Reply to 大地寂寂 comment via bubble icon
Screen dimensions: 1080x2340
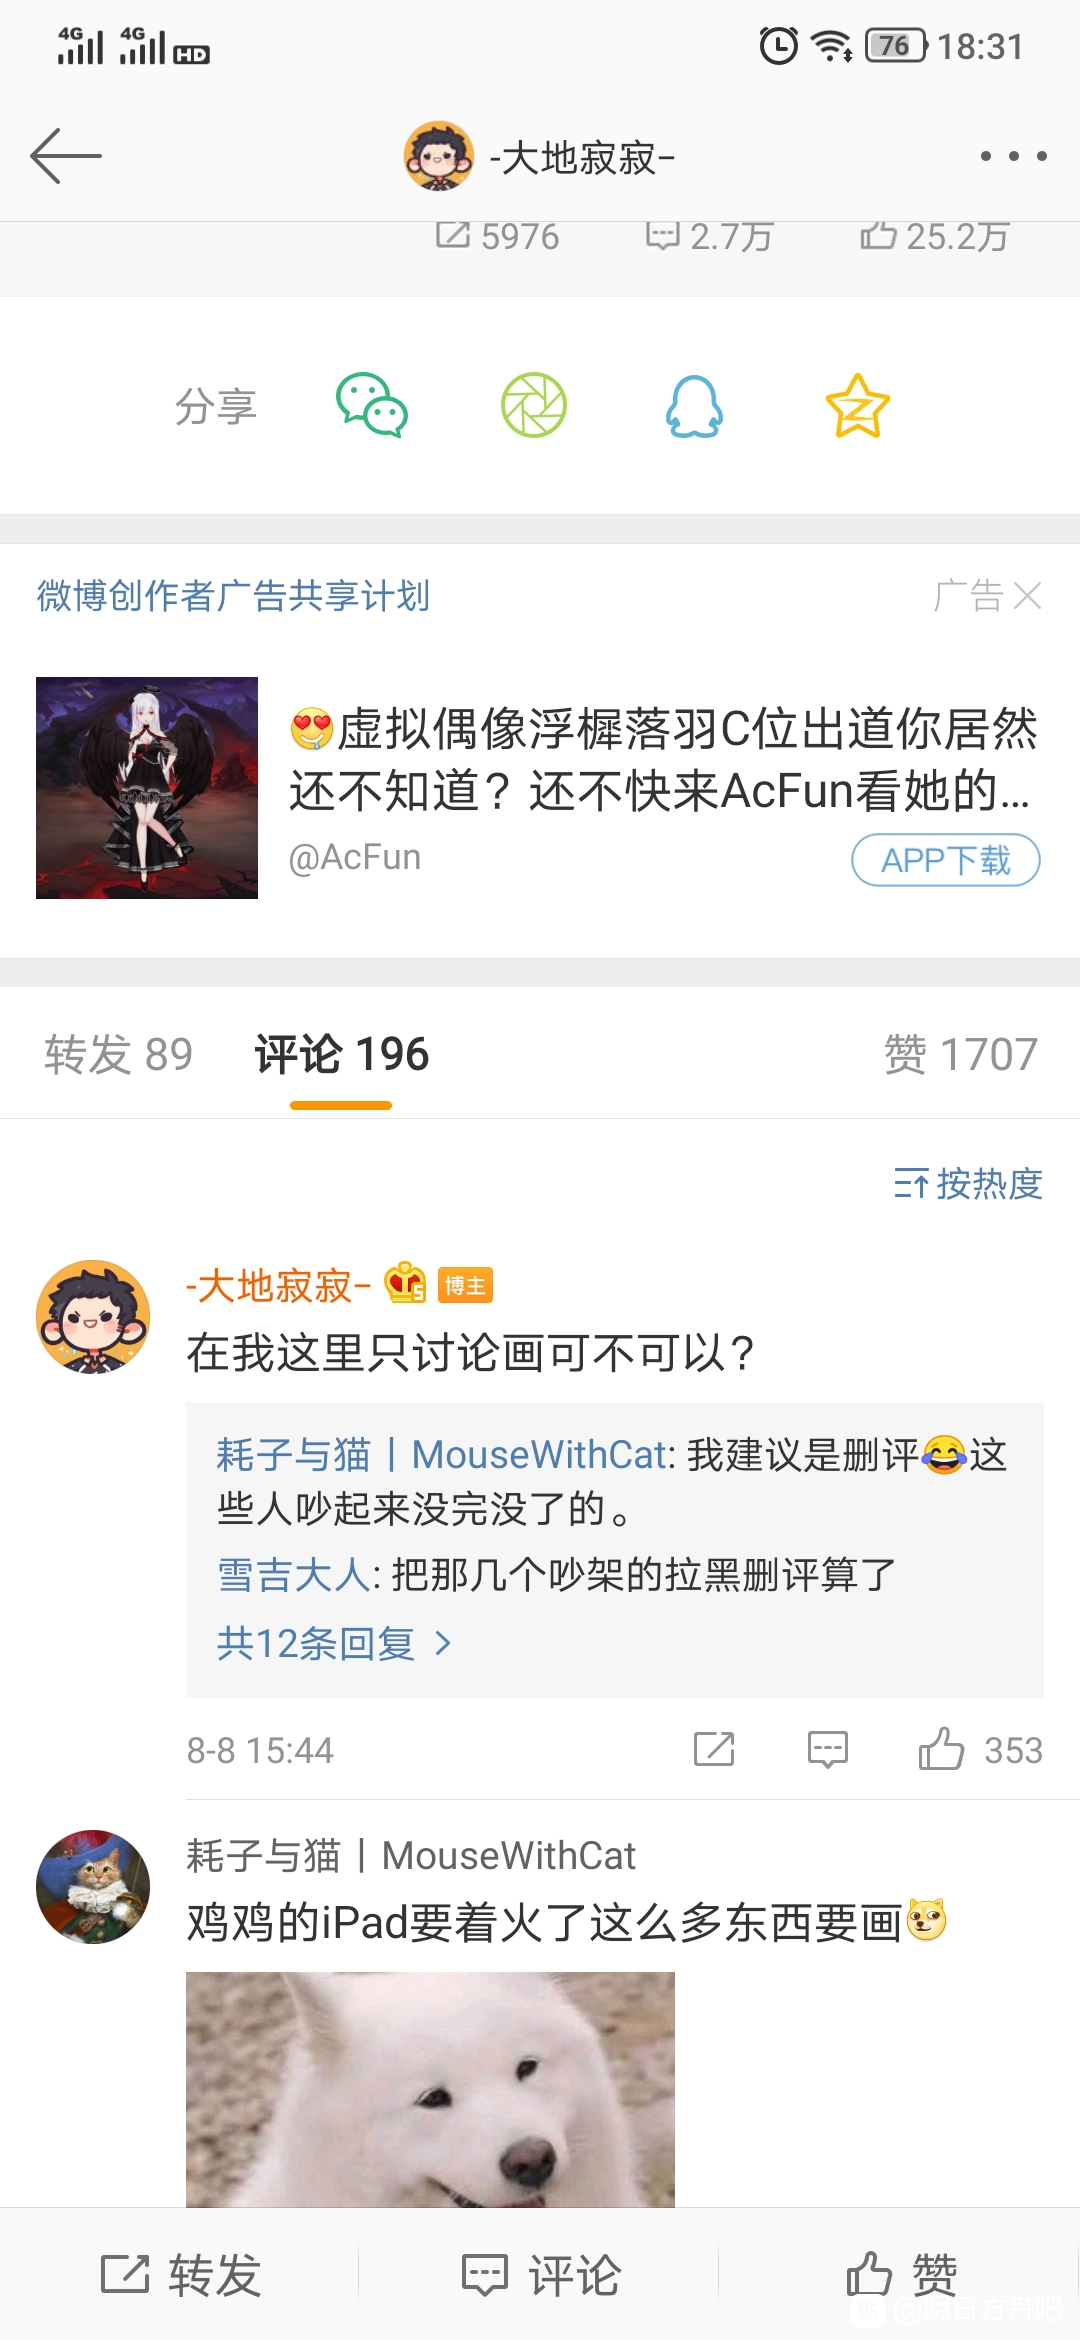tap(828, 1750)
